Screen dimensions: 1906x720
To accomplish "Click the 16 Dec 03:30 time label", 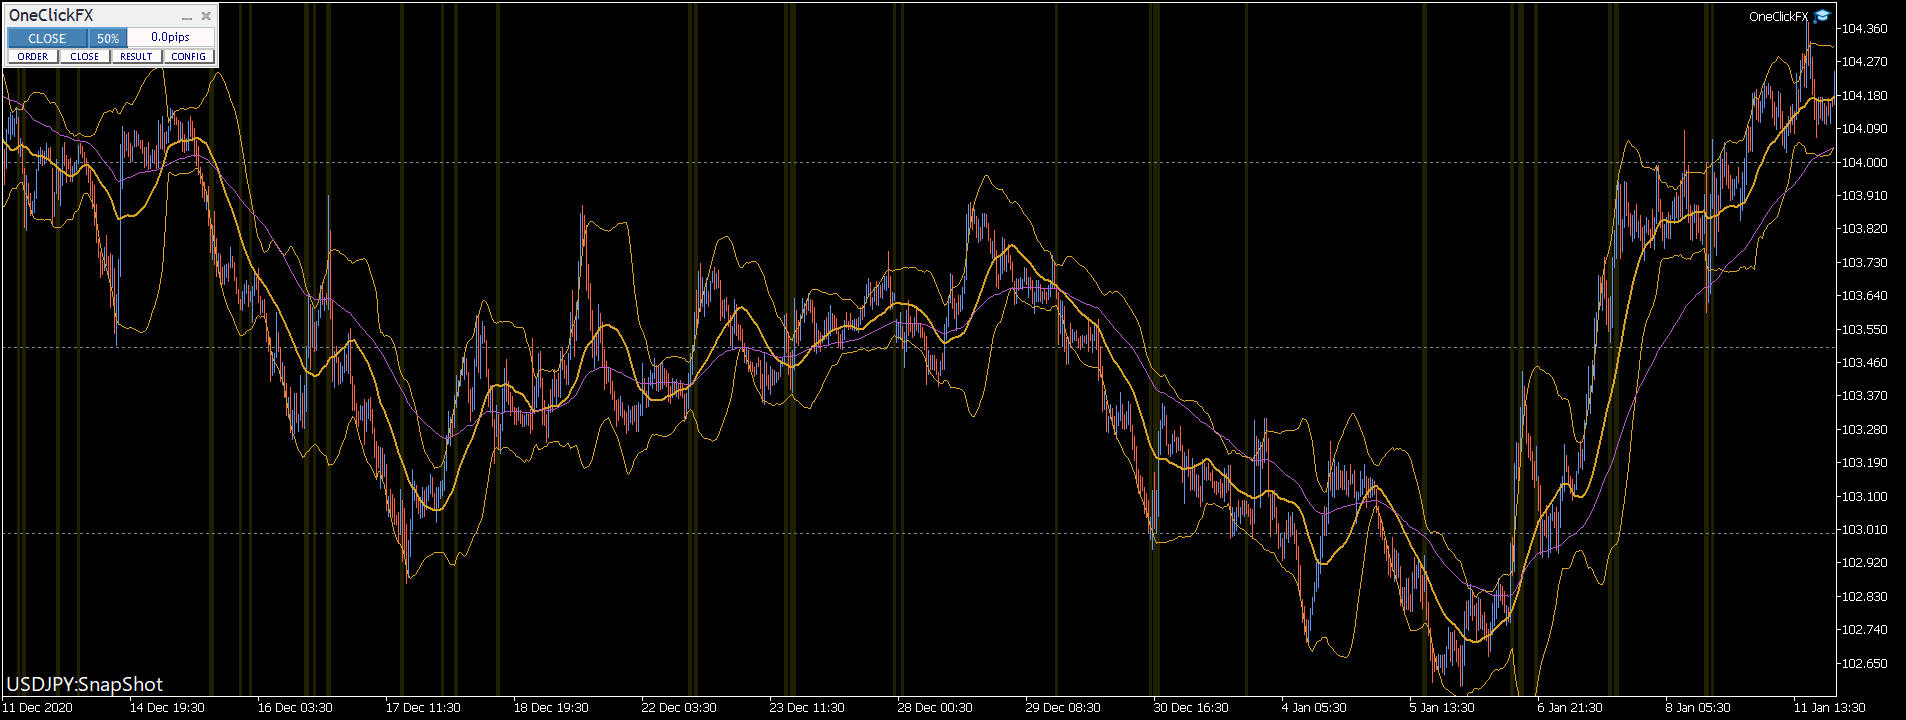I will tap(295, 707).
